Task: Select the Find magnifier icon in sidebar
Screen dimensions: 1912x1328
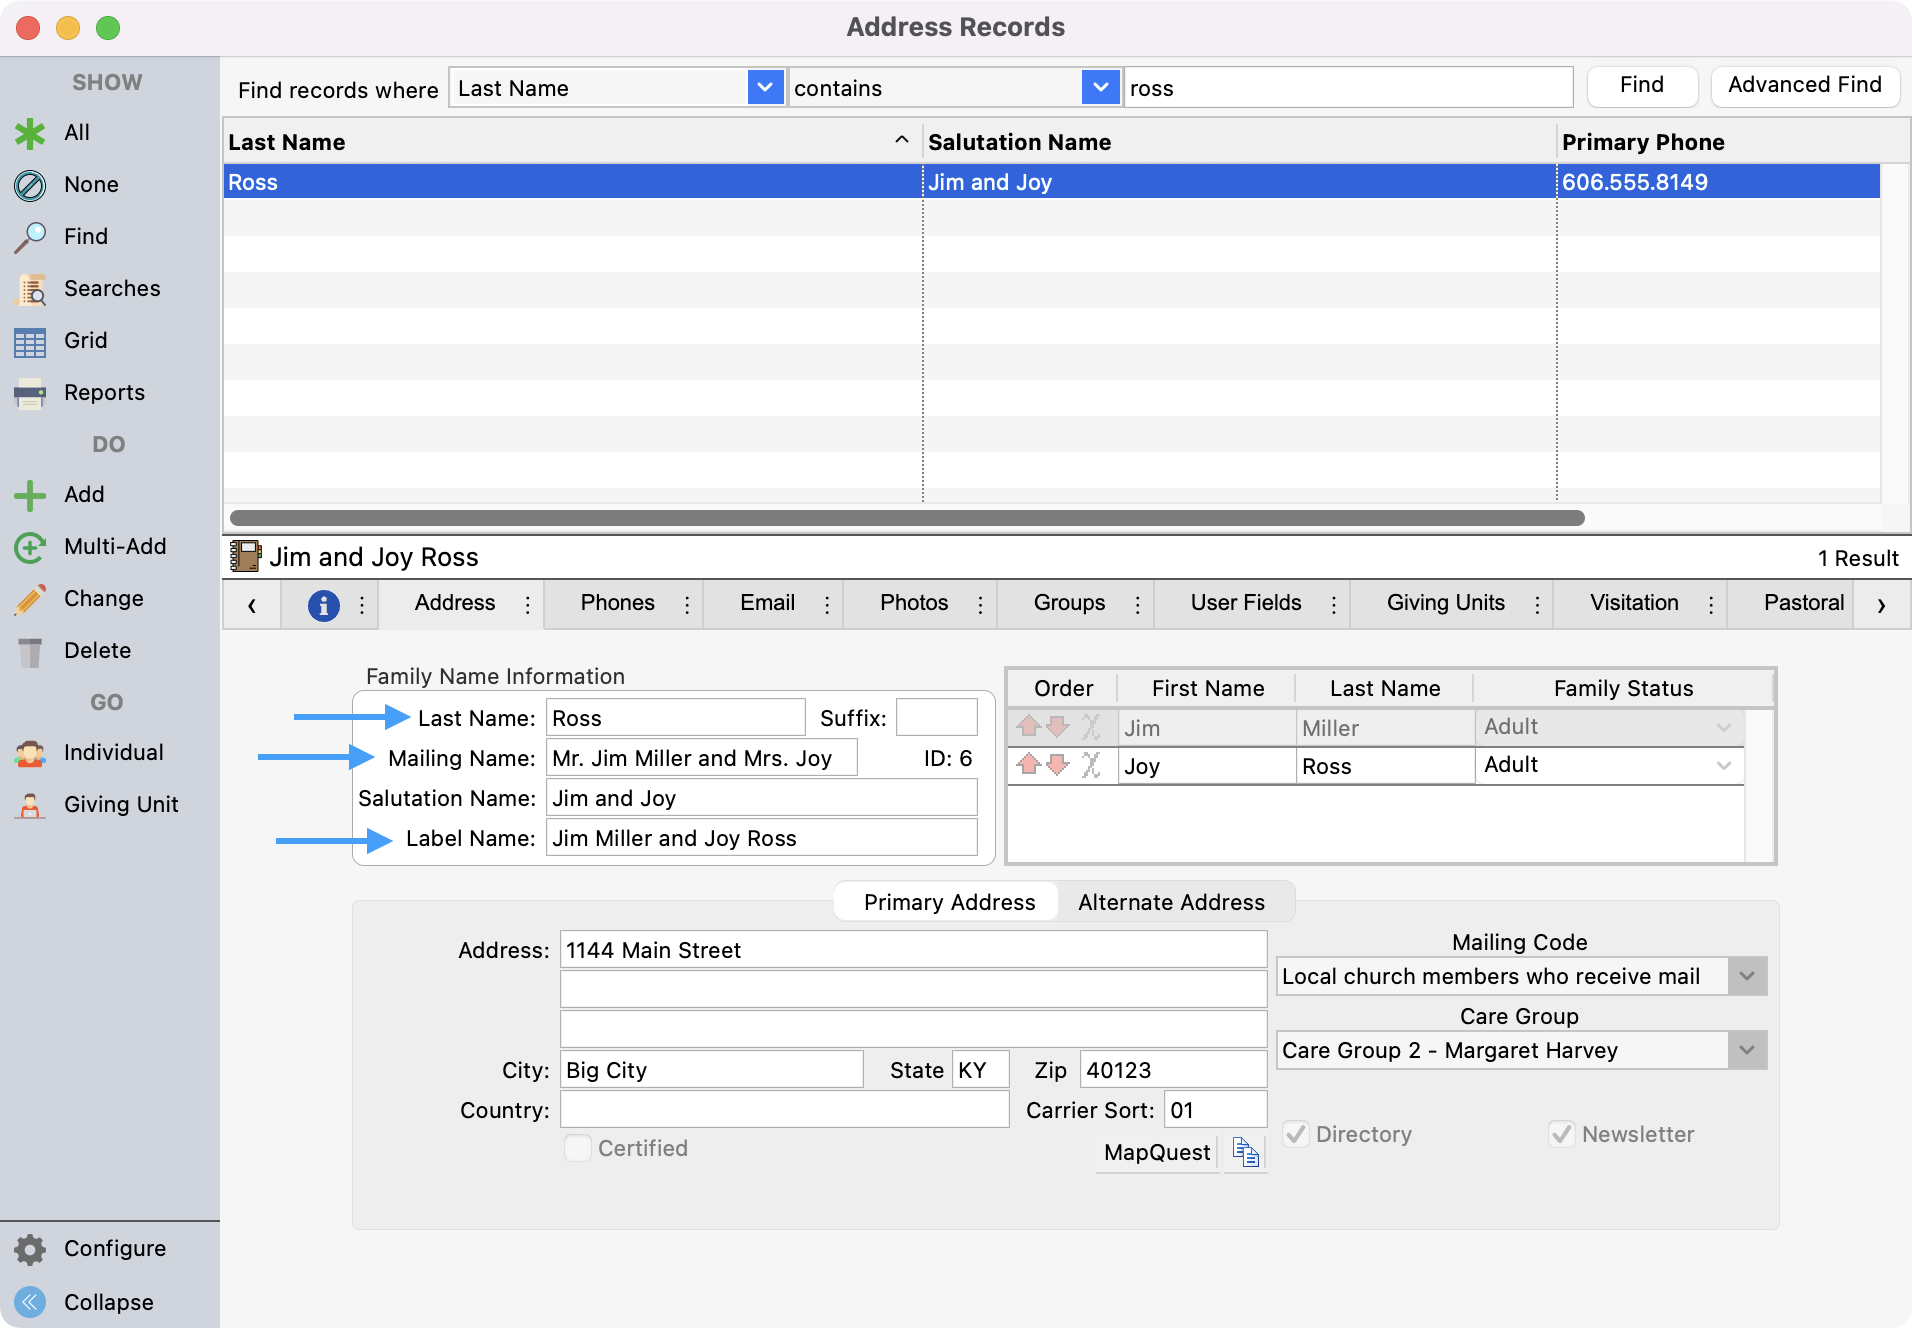Action: [30, 236]
